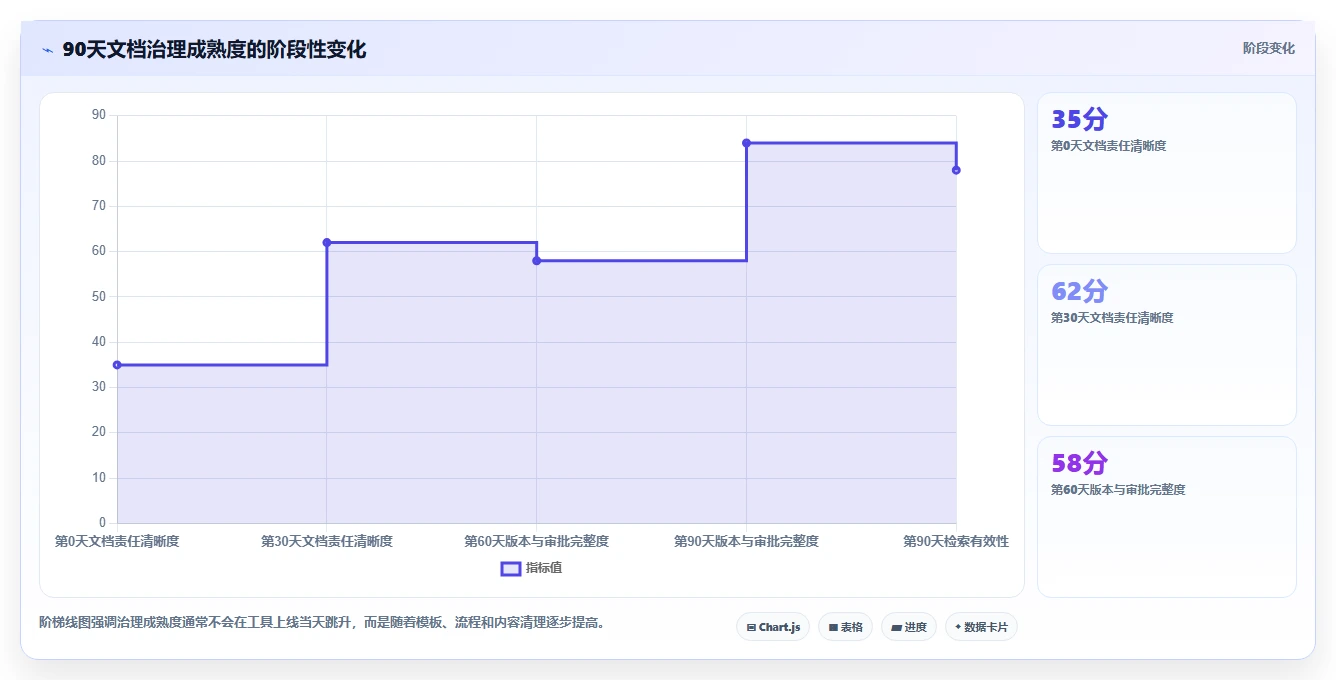Click x-axis label 第0天文档责任清晰度
The height and width of the screenshot is (680, 1336).
tap(117, 541)
